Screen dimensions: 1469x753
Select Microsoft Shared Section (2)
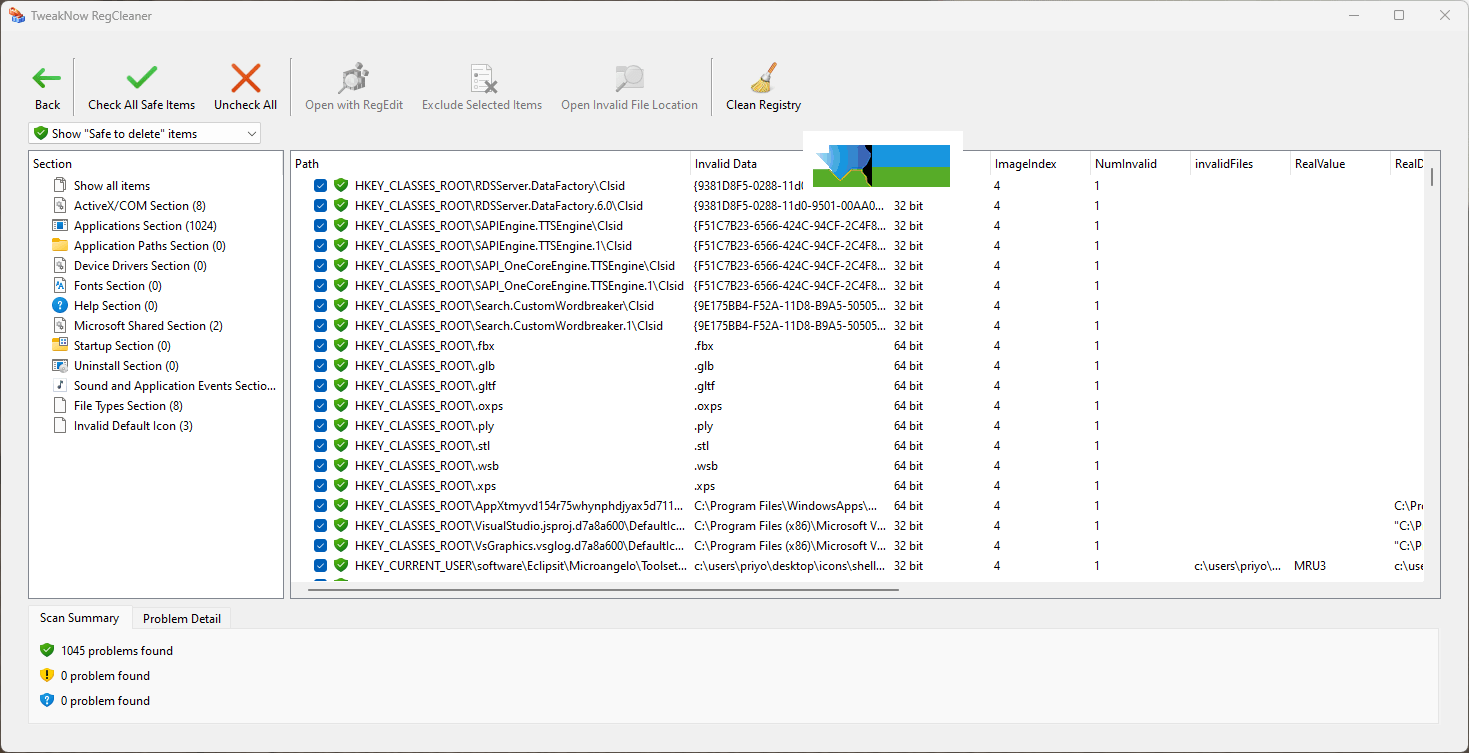coord(147,325)
